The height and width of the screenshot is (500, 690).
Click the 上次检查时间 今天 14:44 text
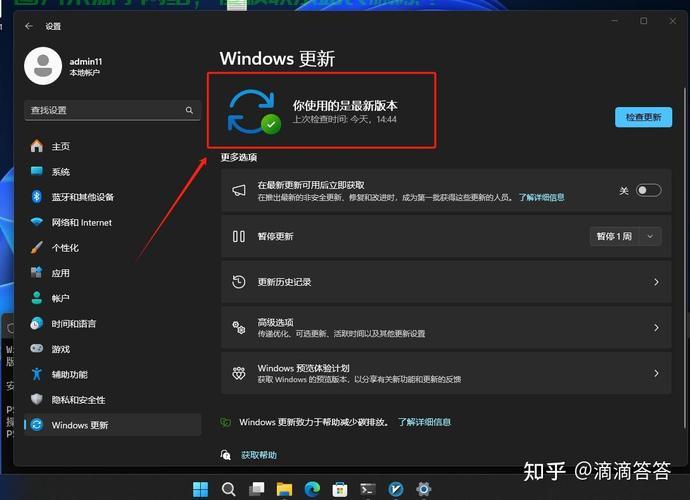(345, 119)
